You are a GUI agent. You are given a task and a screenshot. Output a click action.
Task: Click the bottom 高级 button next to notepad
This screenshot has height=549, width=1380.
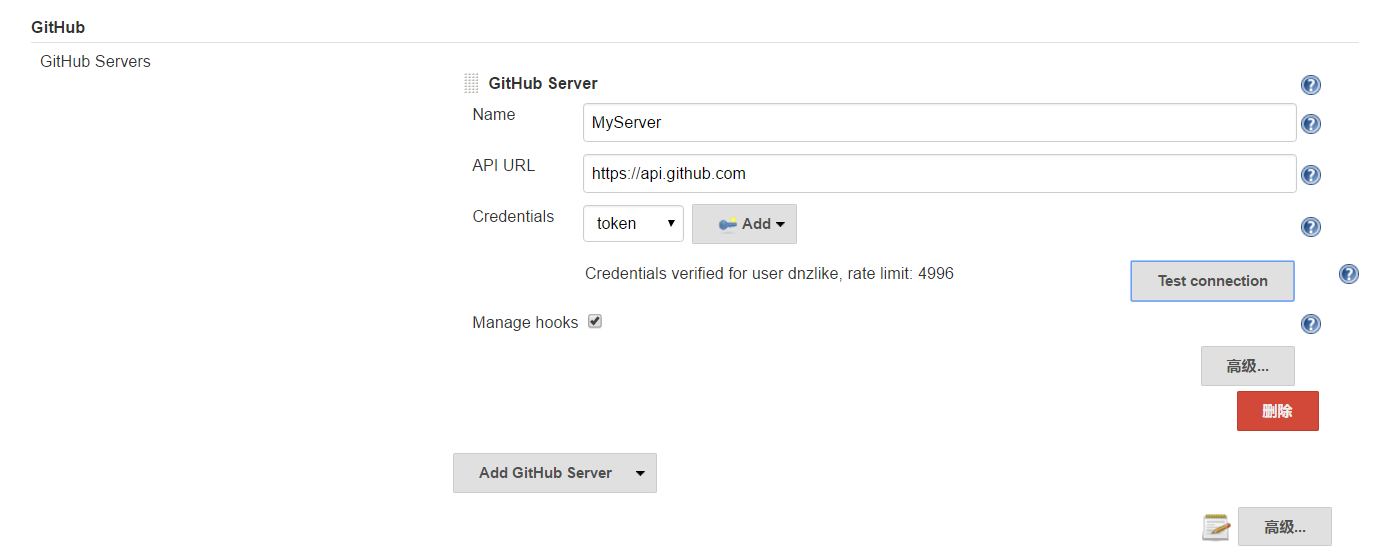tap(1284, 527)
